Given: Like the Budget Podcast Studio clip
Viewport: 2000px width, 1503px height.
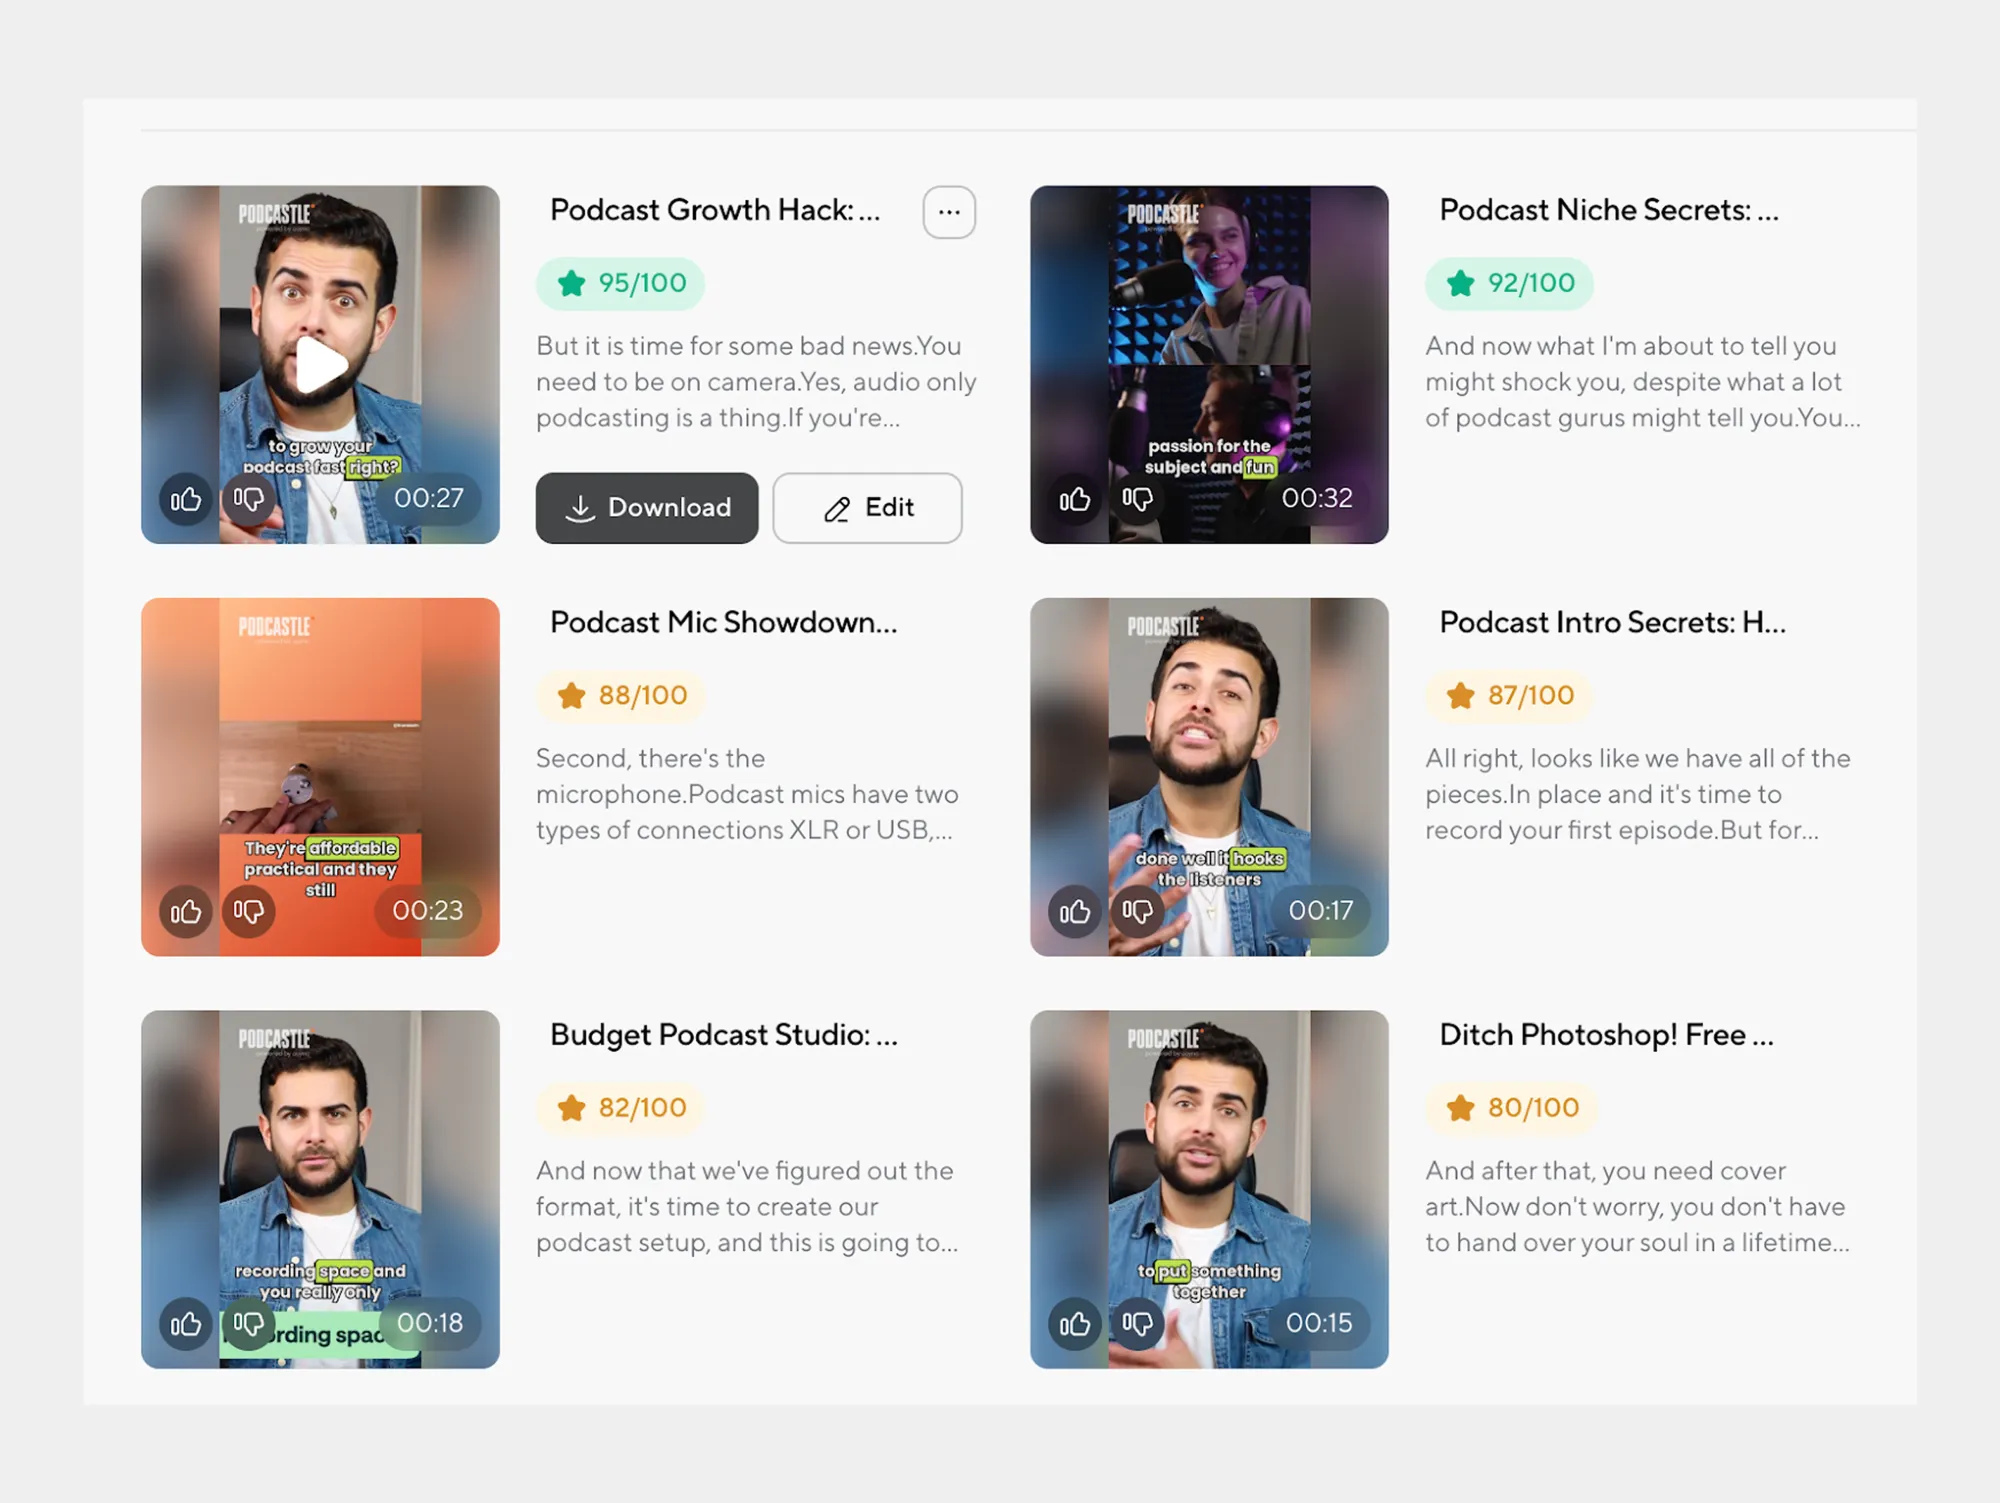Looking at the screenshot, I should [x=186, y=1324].
